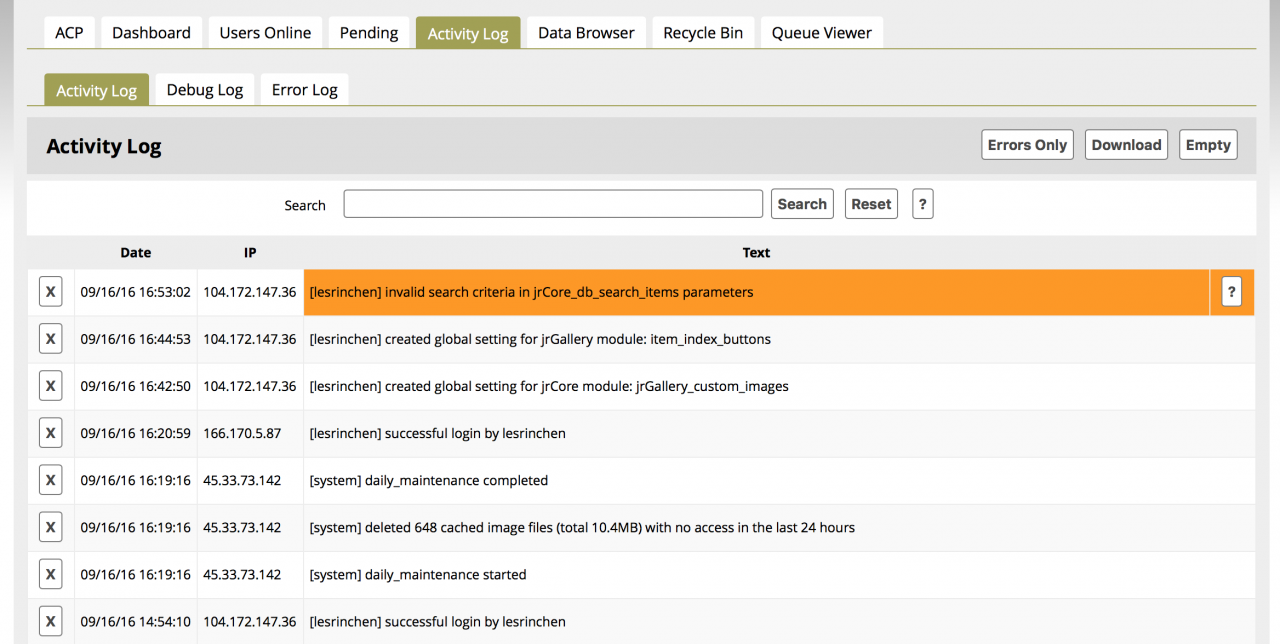Go to the Dashboard tab
Screen dimensions: 1280x644
point(151,33)
